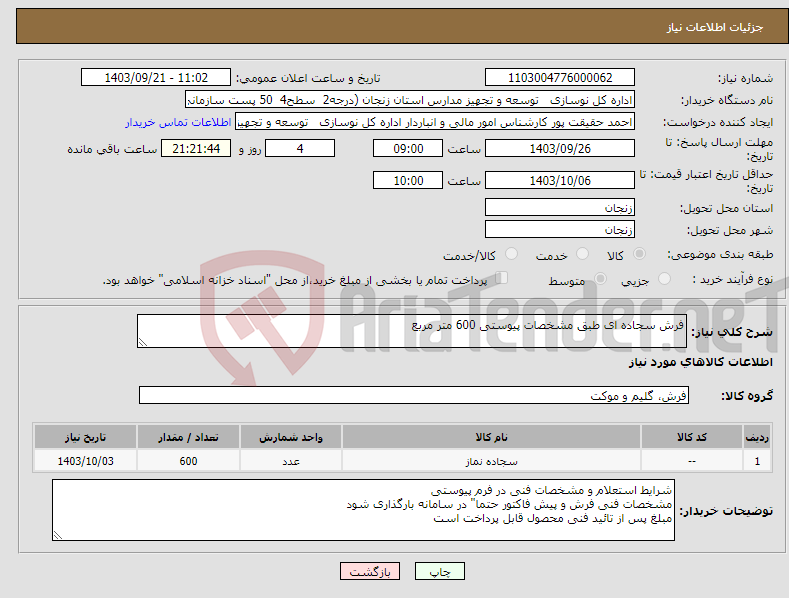Select the خدمت radio button

tap(582, 254)
